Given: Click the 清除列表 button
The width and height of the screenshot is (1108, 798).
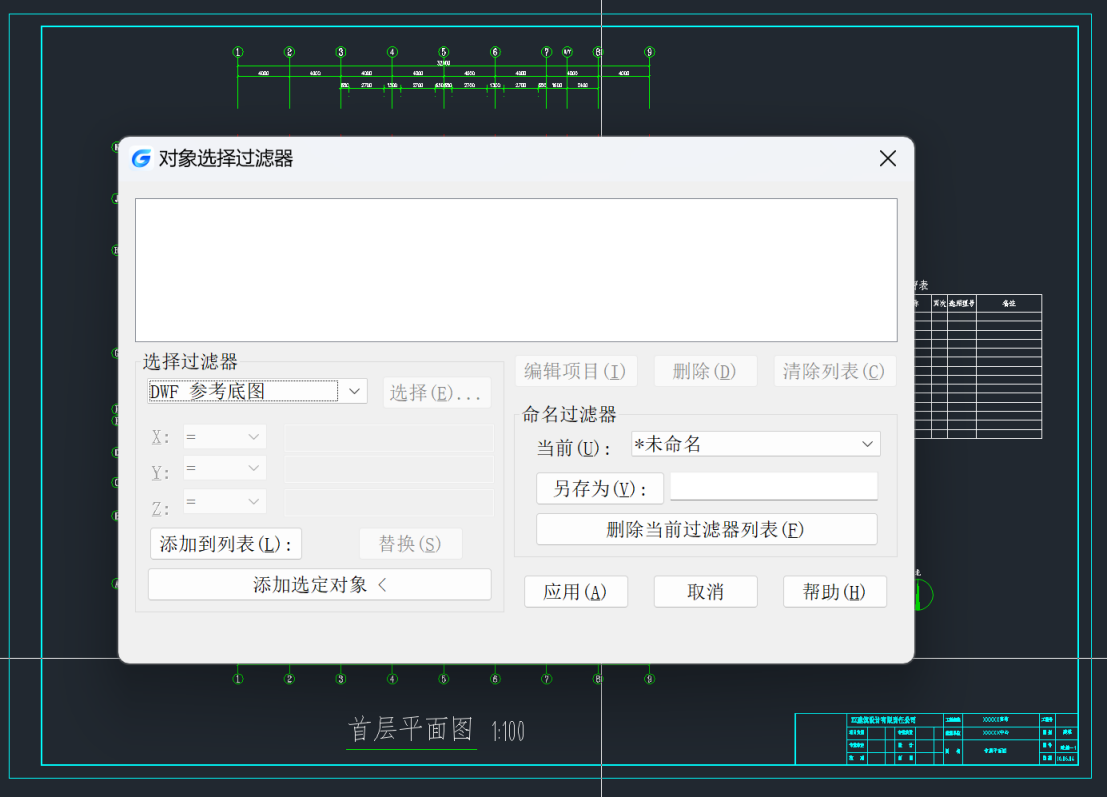Looking at the screenshot, I should (x=834, y=371).
